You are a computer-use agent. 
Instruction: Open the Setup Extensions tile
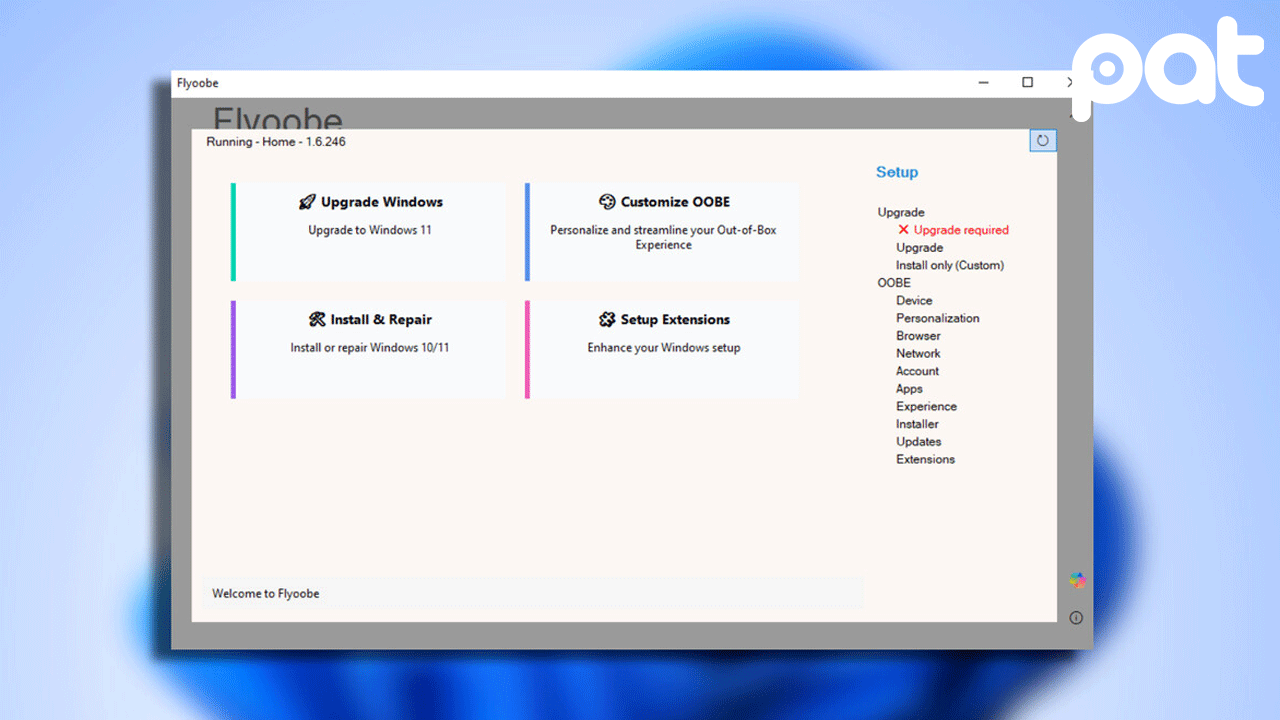tap(662, 350)
